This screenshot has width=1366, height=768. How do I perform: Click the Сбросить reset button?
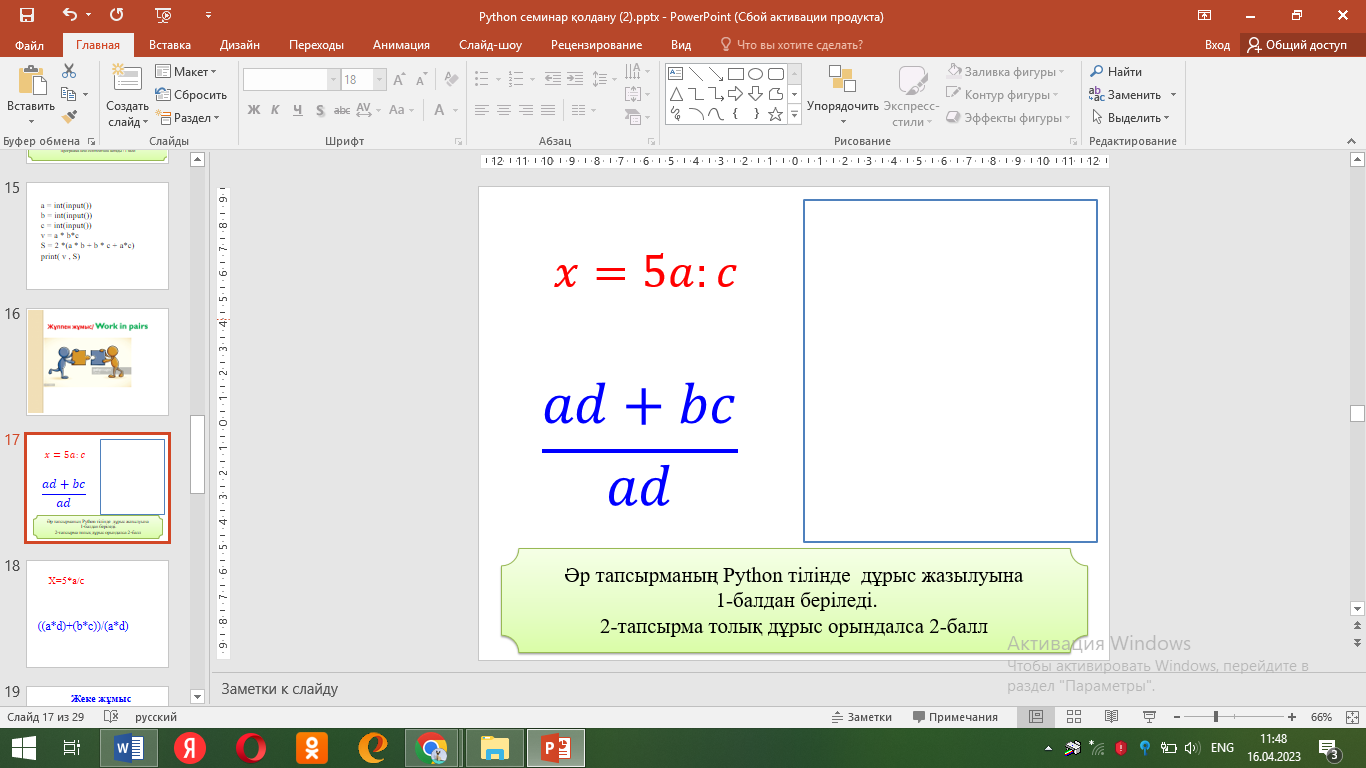[192, 95]
